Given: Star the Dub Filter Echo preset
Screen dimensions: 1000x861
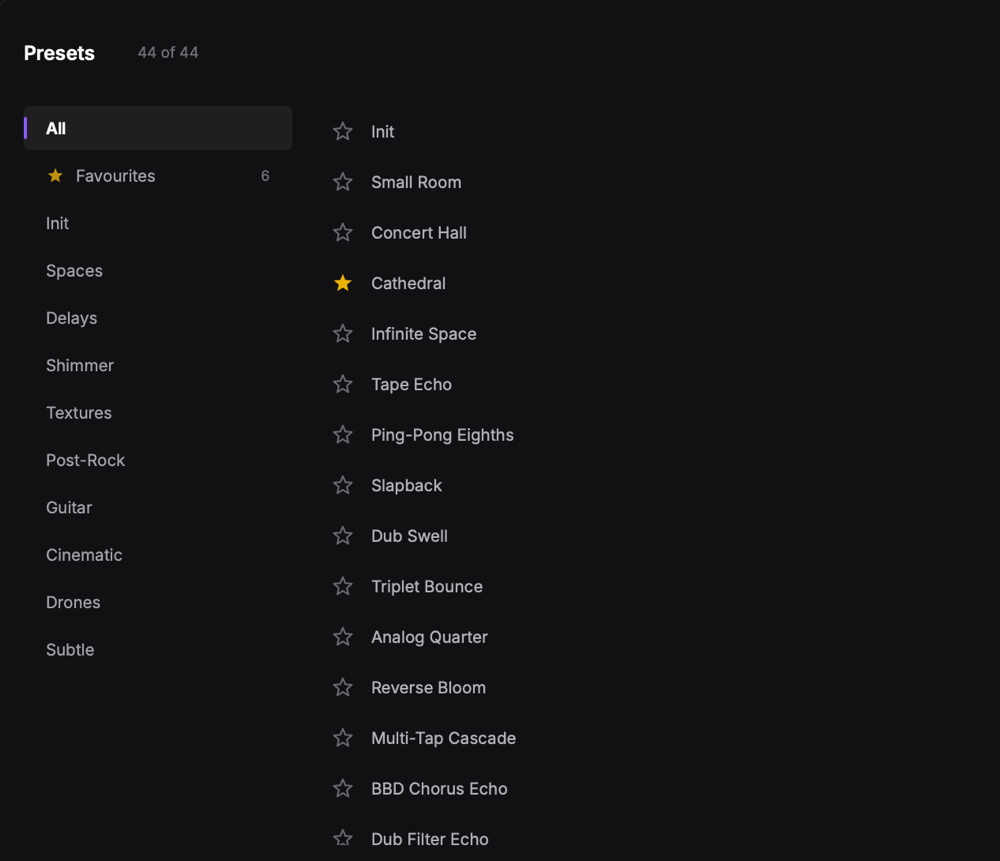Looking at the screenshot, I should point(342,839).
